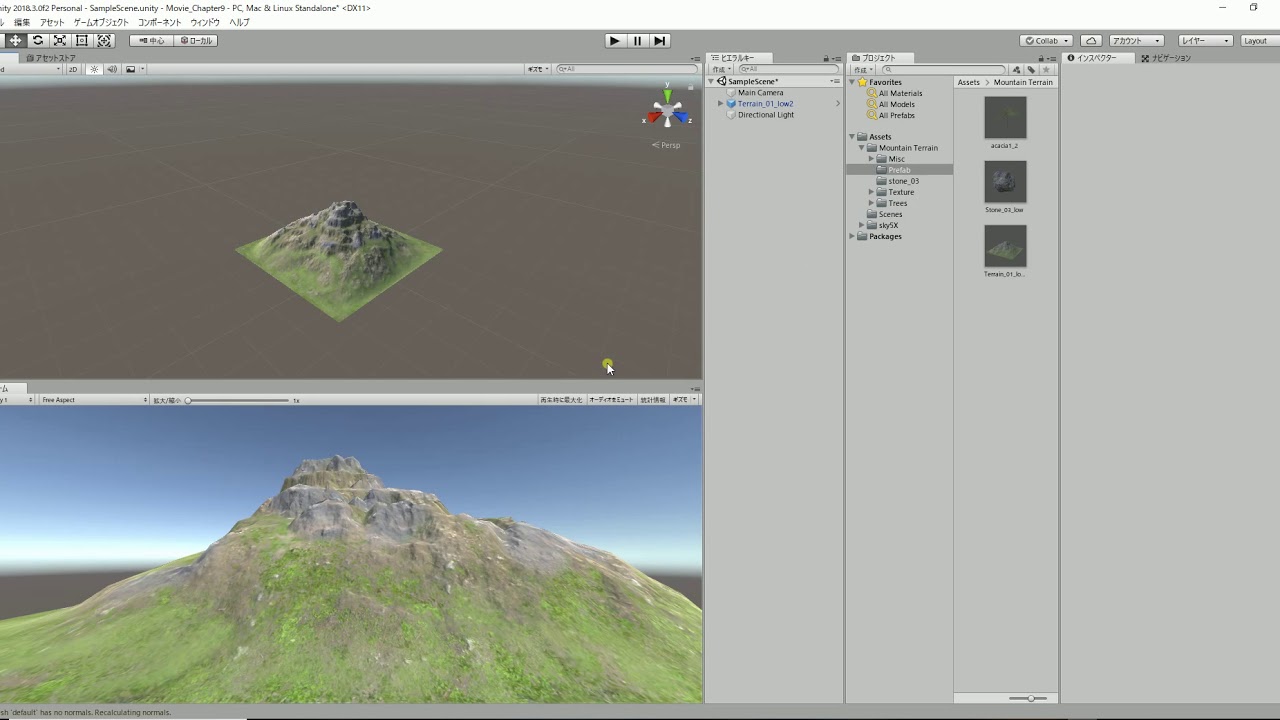Select the Scale tool

(60, 41)
